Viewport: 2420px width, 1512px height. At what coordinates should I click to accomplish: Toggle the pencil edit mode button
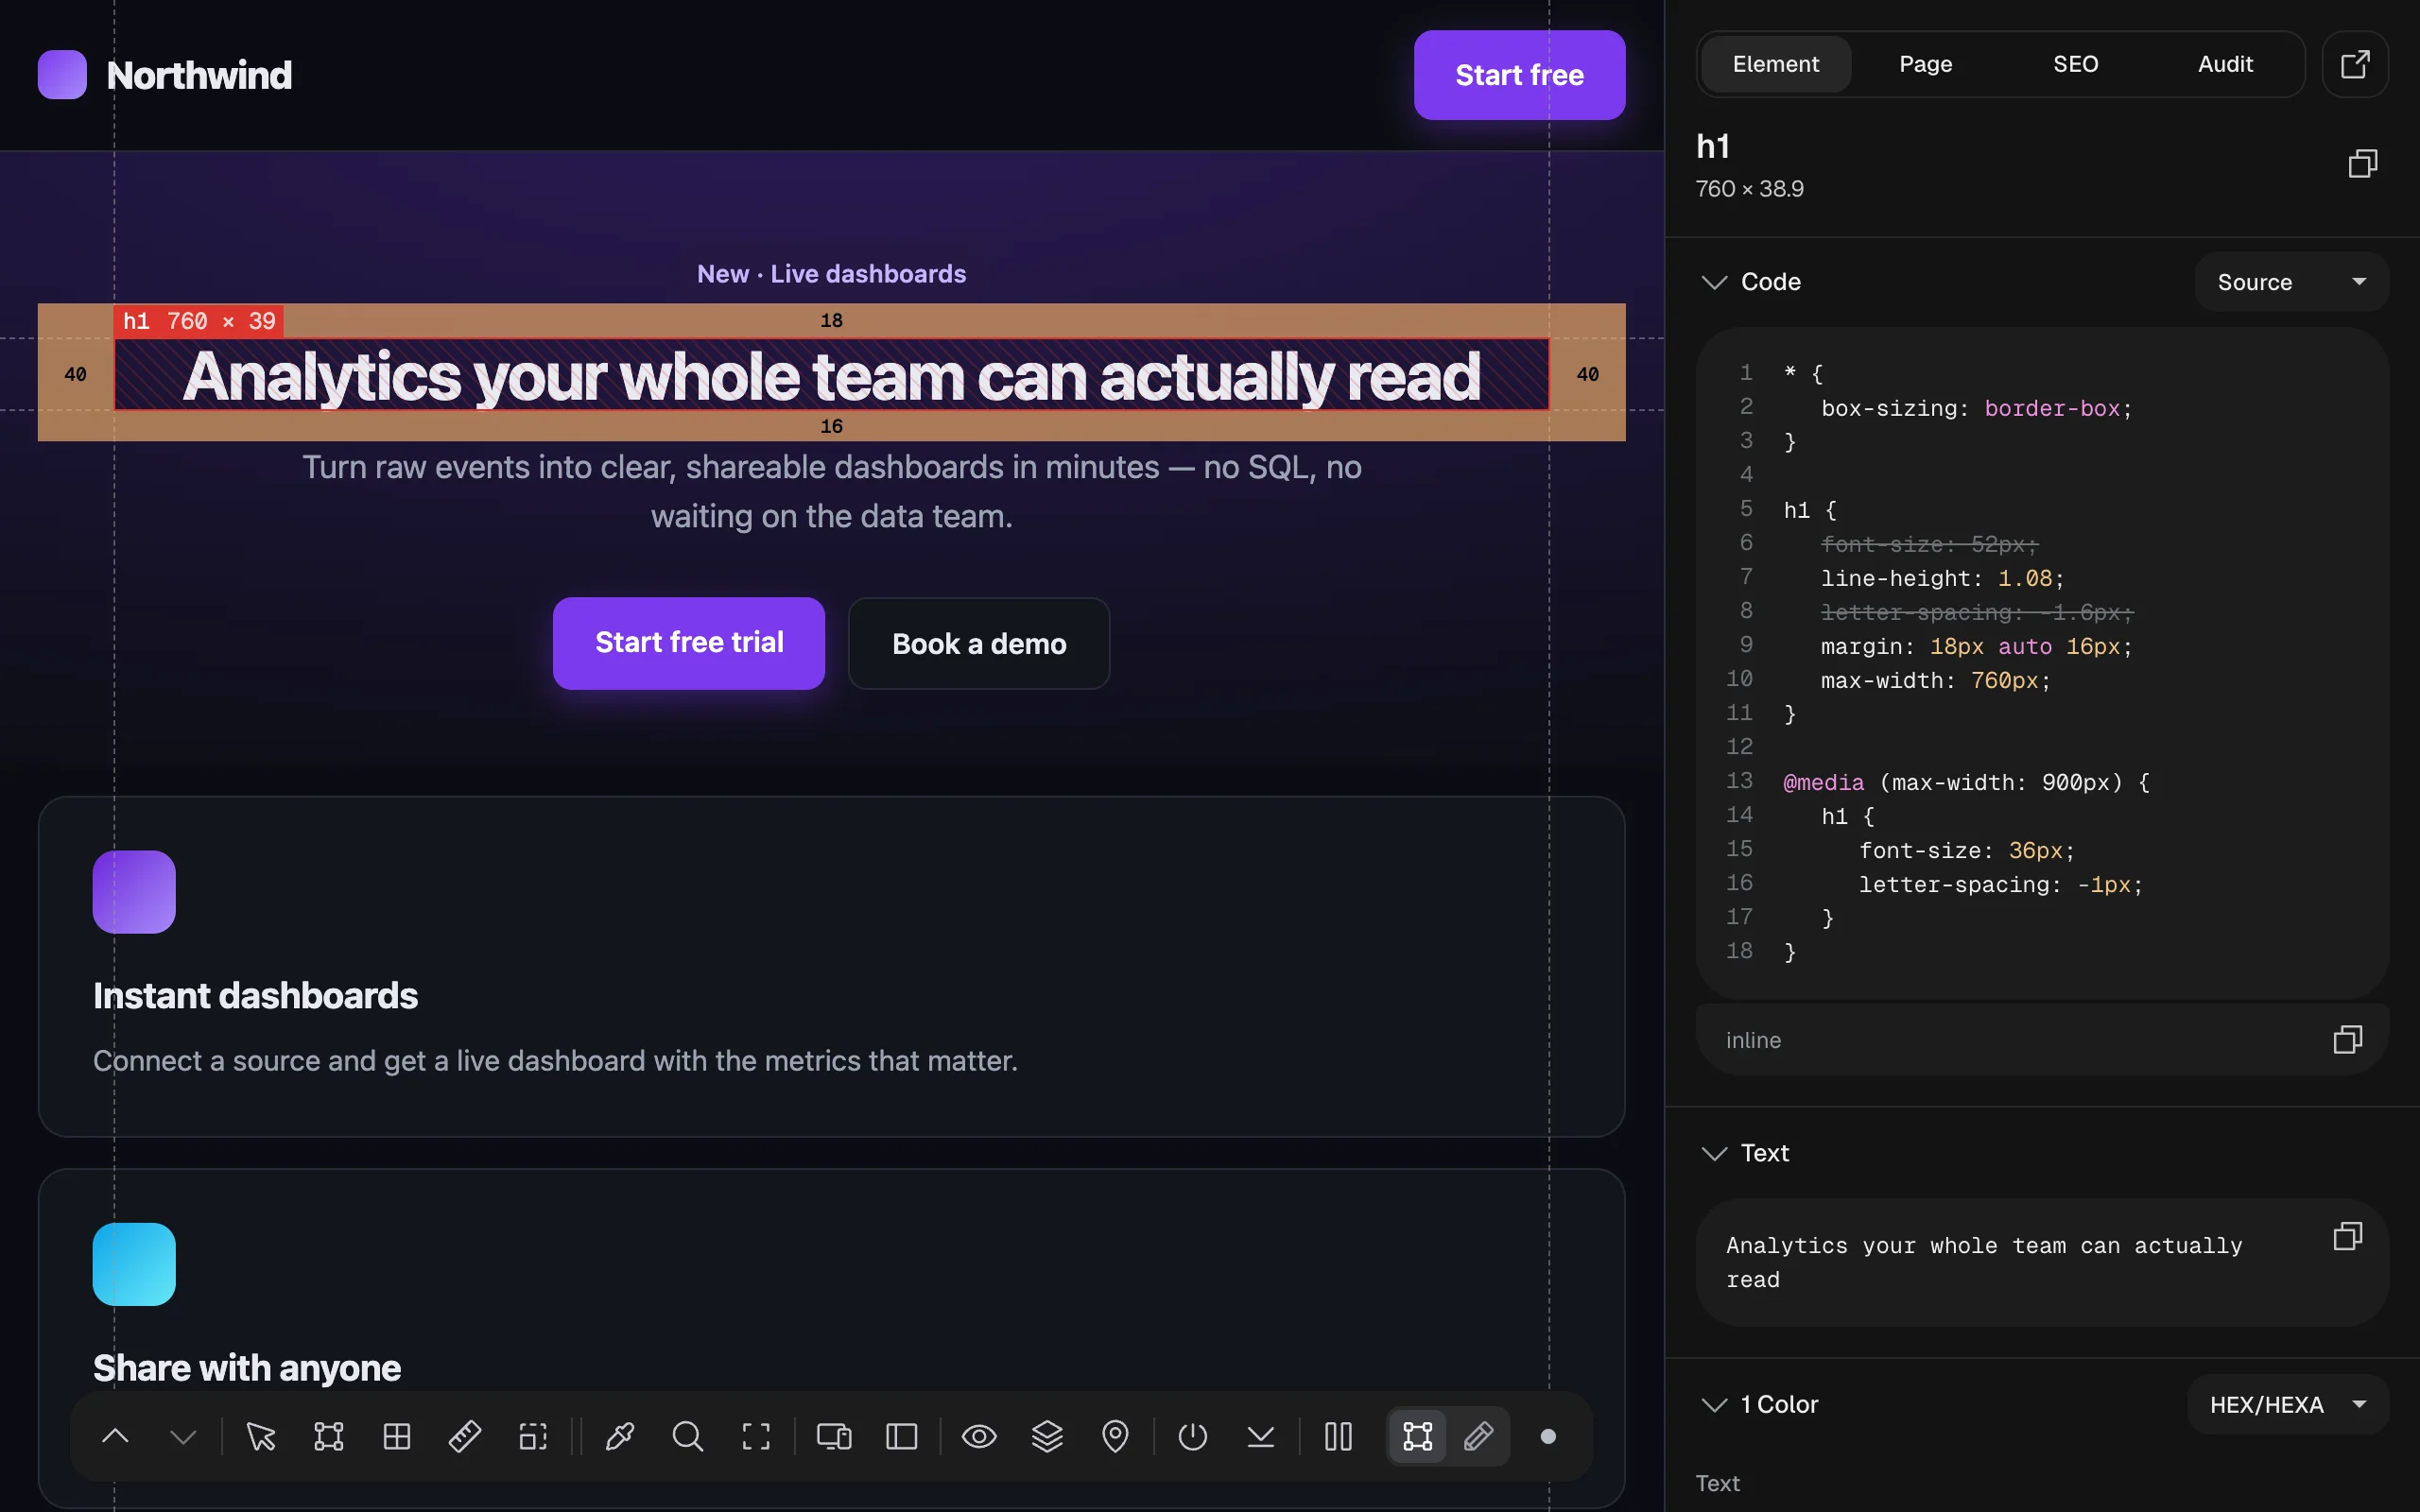pos(1479,1437)
